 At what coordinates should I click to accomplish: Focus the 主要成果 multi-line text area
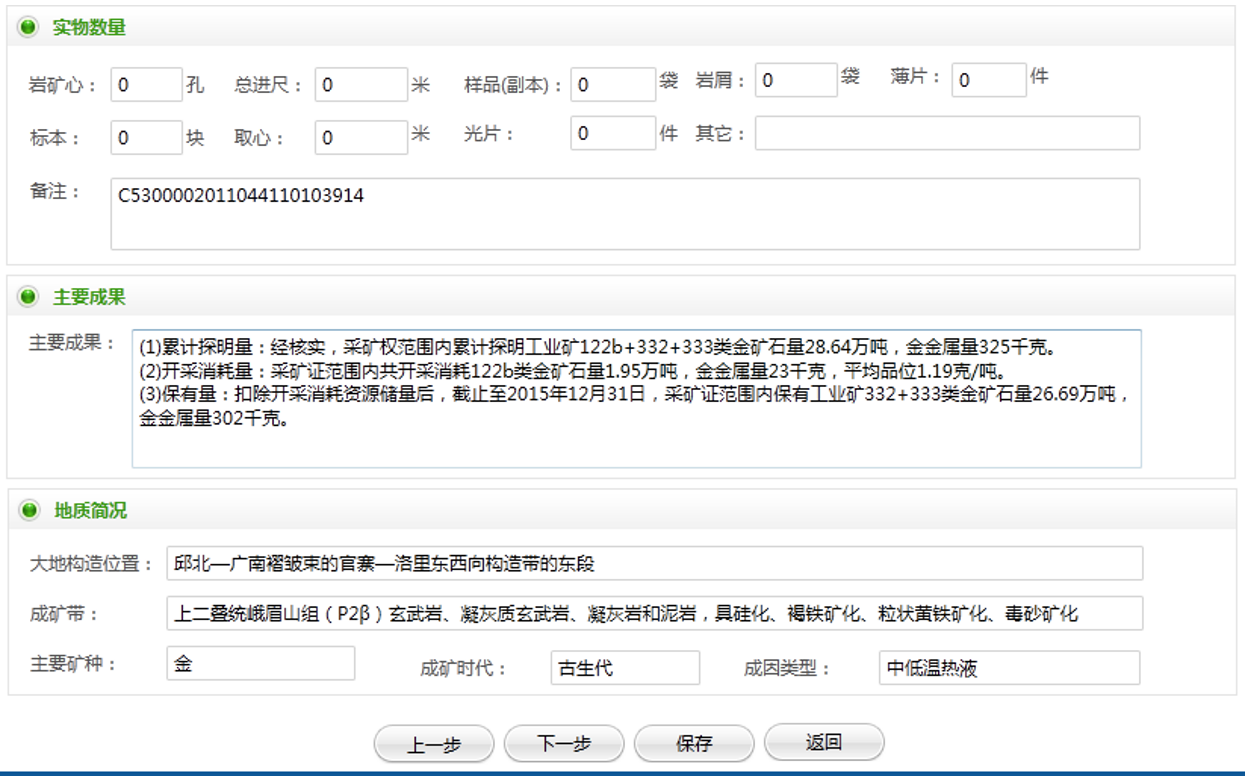tap(636, 399)
